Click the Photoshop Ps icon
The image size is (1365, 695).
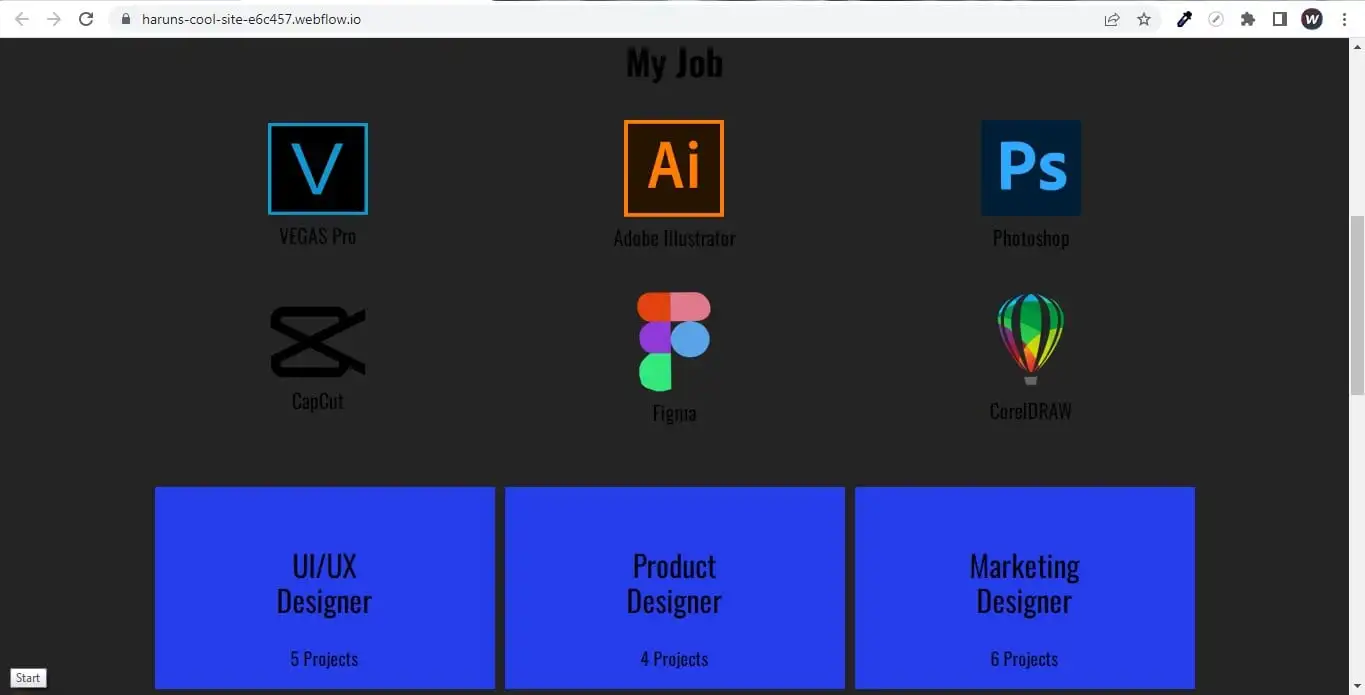pos(1031,168)
